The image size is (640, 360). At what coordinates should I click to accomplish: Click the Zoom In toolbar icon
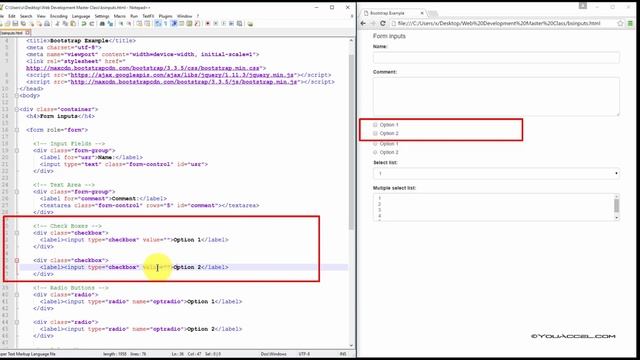click(121, 24)
